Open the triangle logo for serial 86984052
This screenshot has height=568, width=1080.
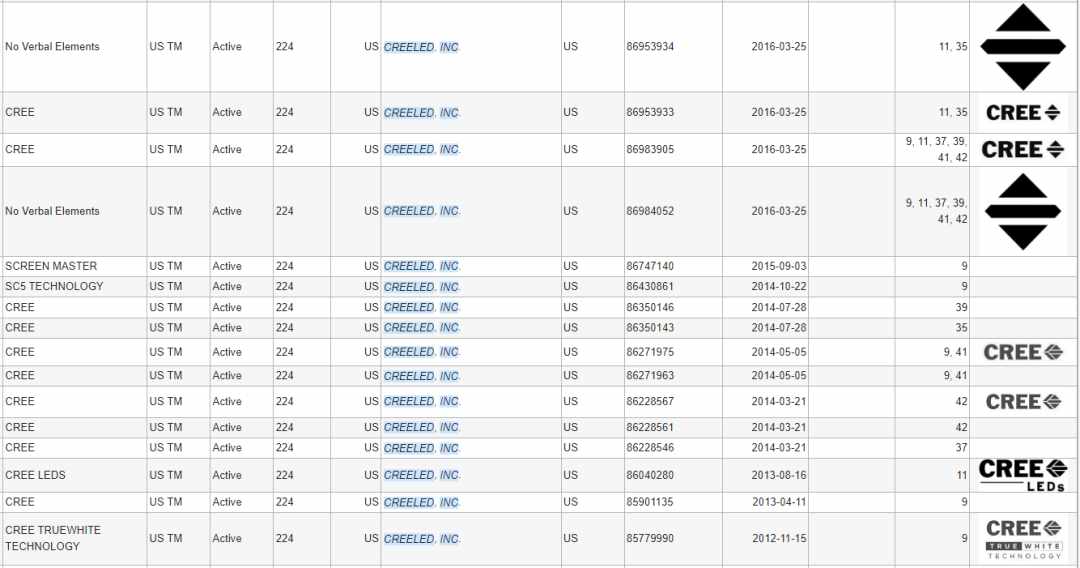tap(1023, 211)
